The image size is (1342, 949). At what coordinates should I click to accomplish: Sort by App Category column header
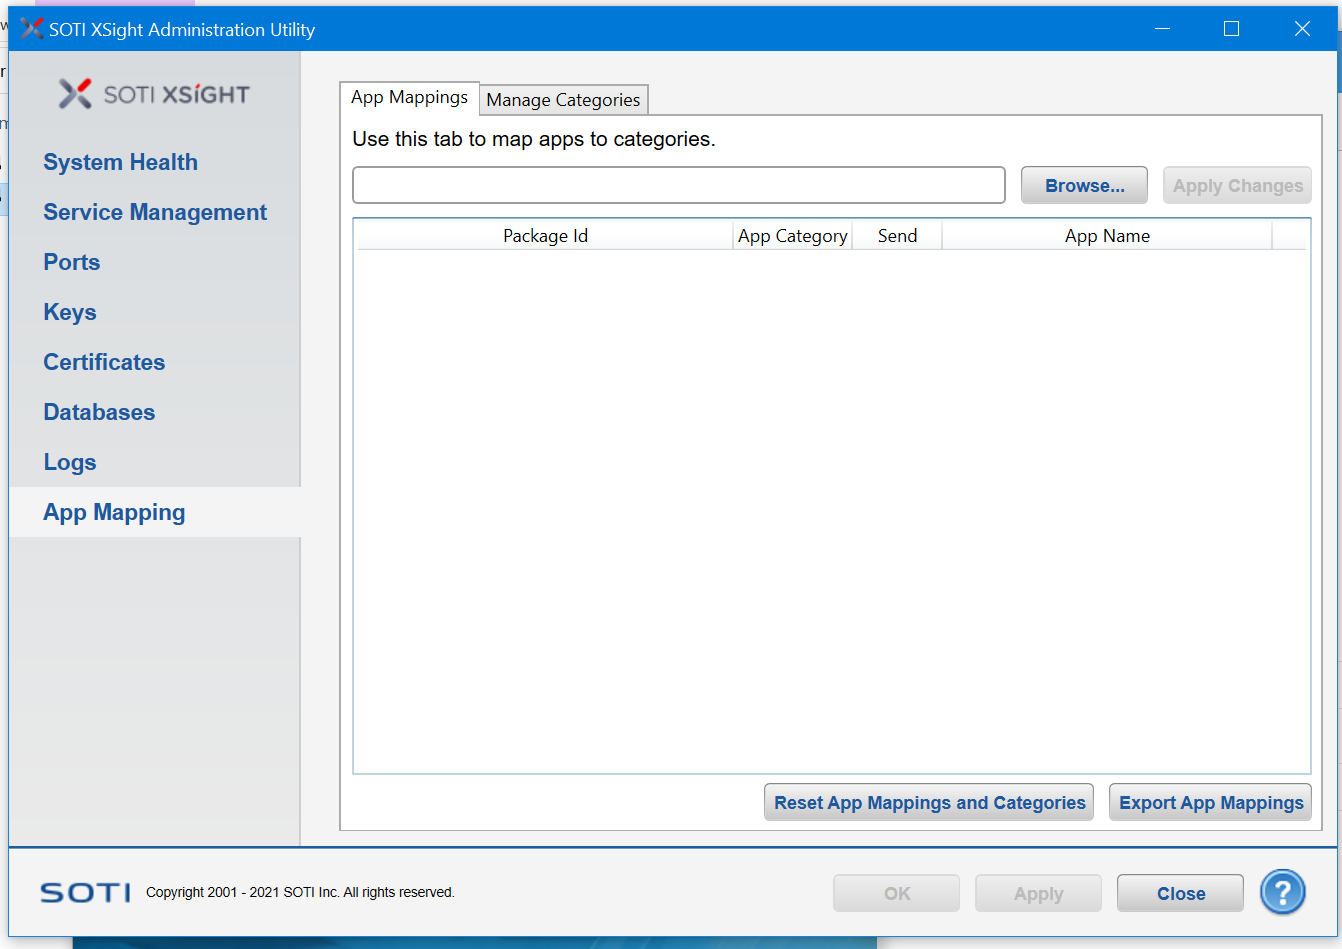tap(793, 236)
